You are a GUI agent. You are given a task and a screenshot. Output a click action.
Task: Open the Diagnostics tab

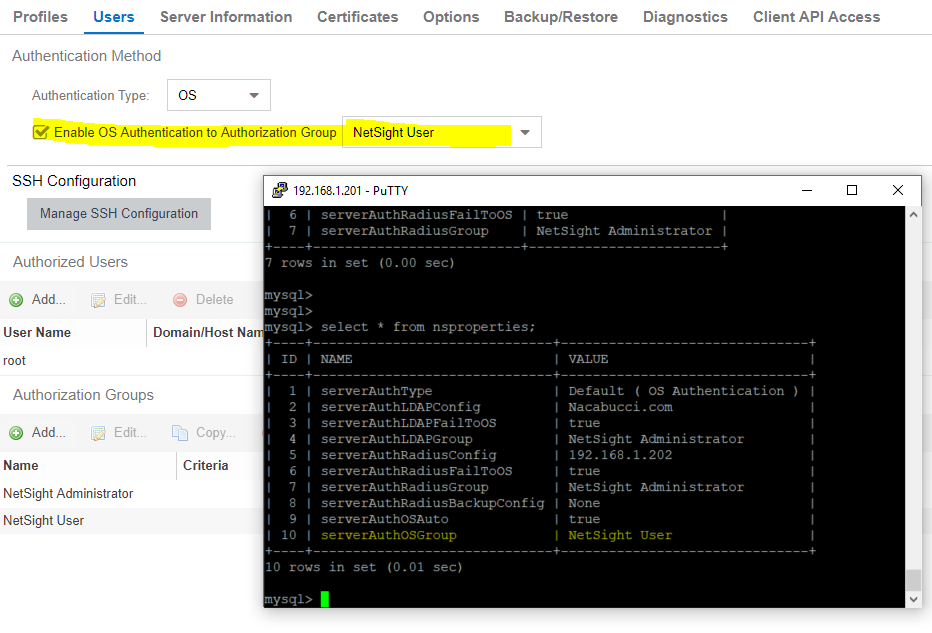pos(685,17)
